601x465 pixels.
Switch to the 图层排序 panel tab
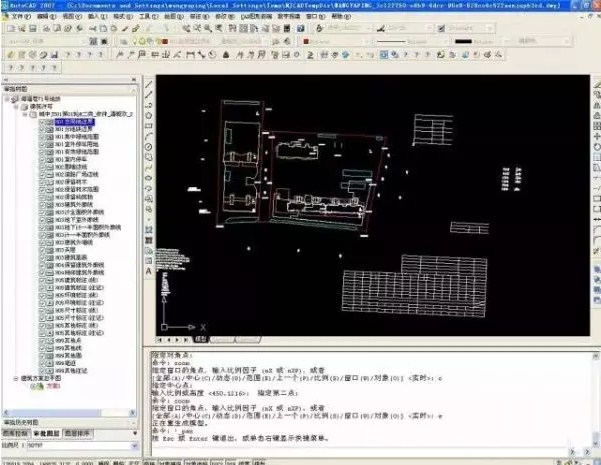click(x=77, y=434)
